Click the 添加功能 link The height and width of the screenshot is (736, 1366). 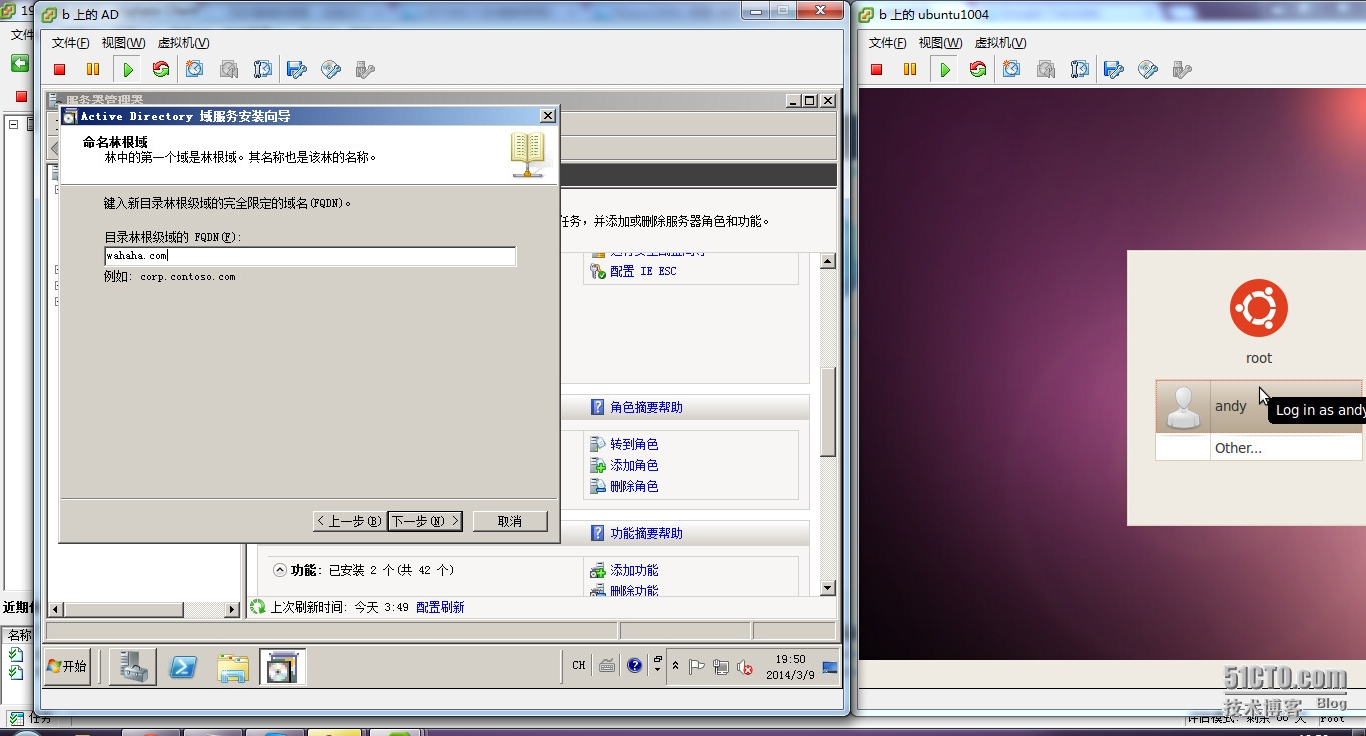[x=634, y=570]
